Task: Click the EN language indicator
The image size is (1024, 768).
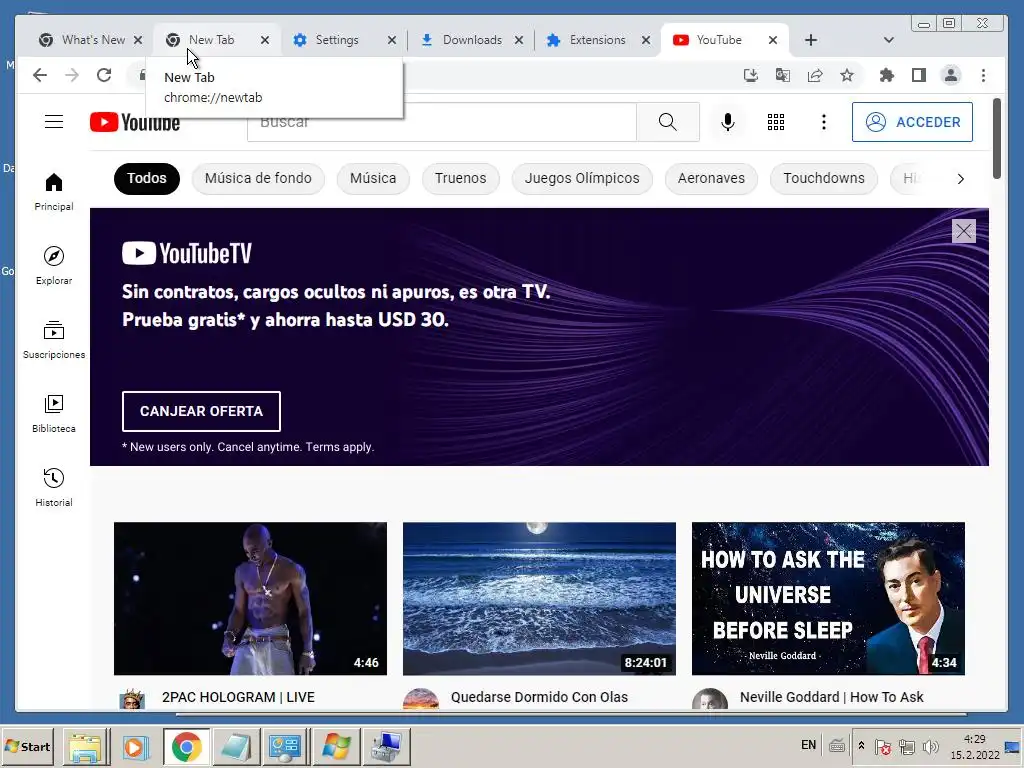Action: [808, 745]
